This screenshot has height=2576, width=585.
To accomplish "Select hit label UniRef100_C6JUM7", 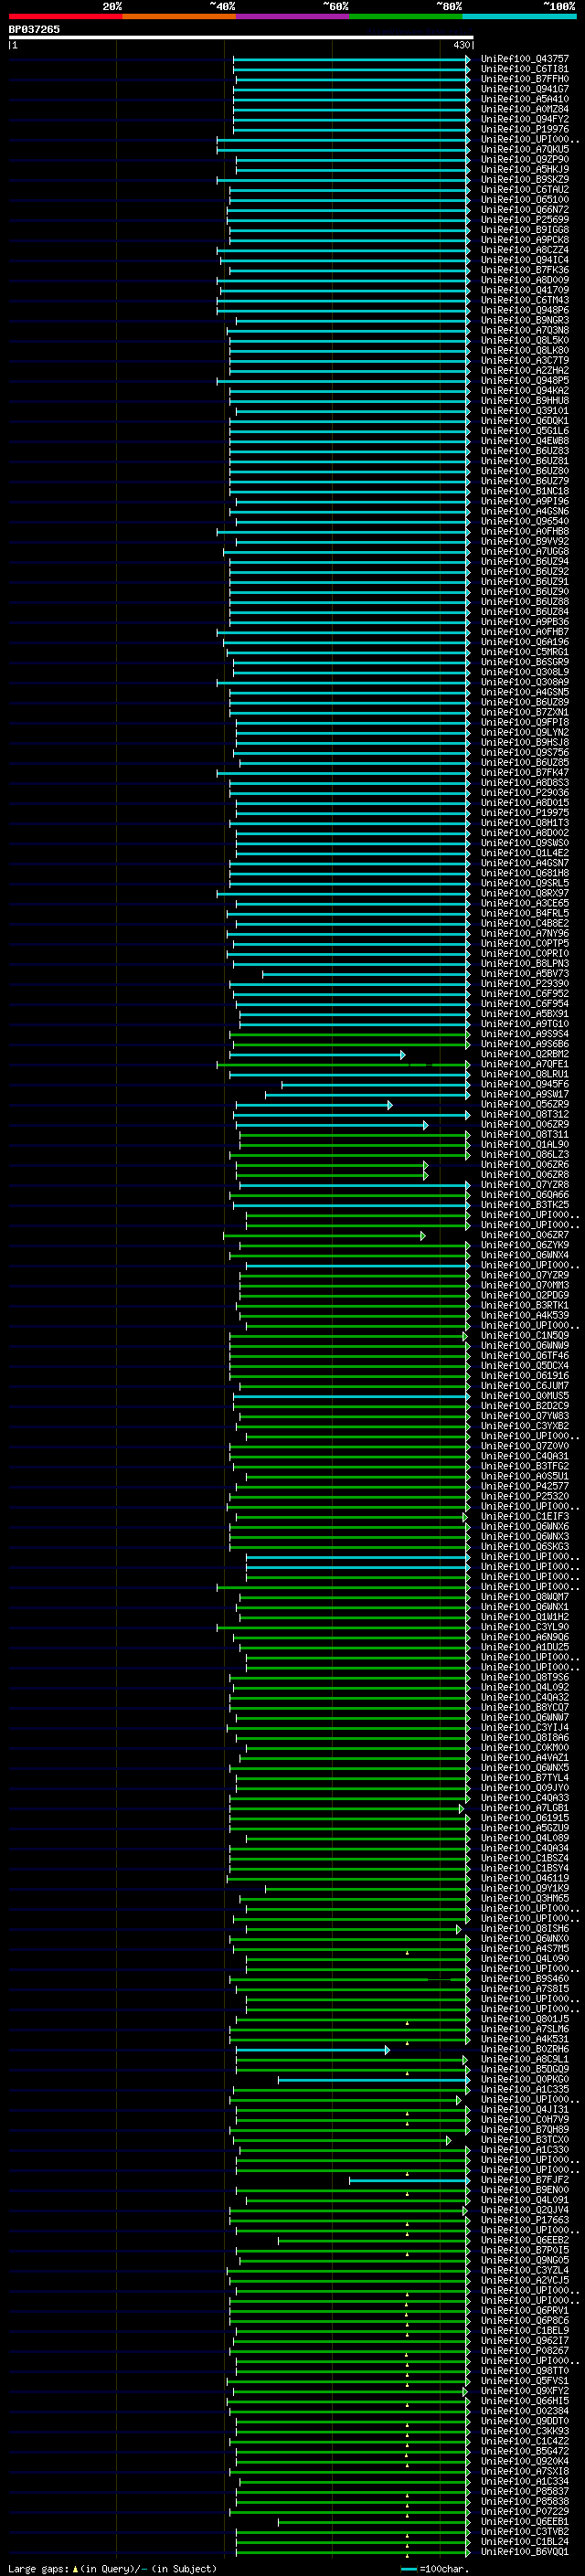I will (x=524, y=1386).
